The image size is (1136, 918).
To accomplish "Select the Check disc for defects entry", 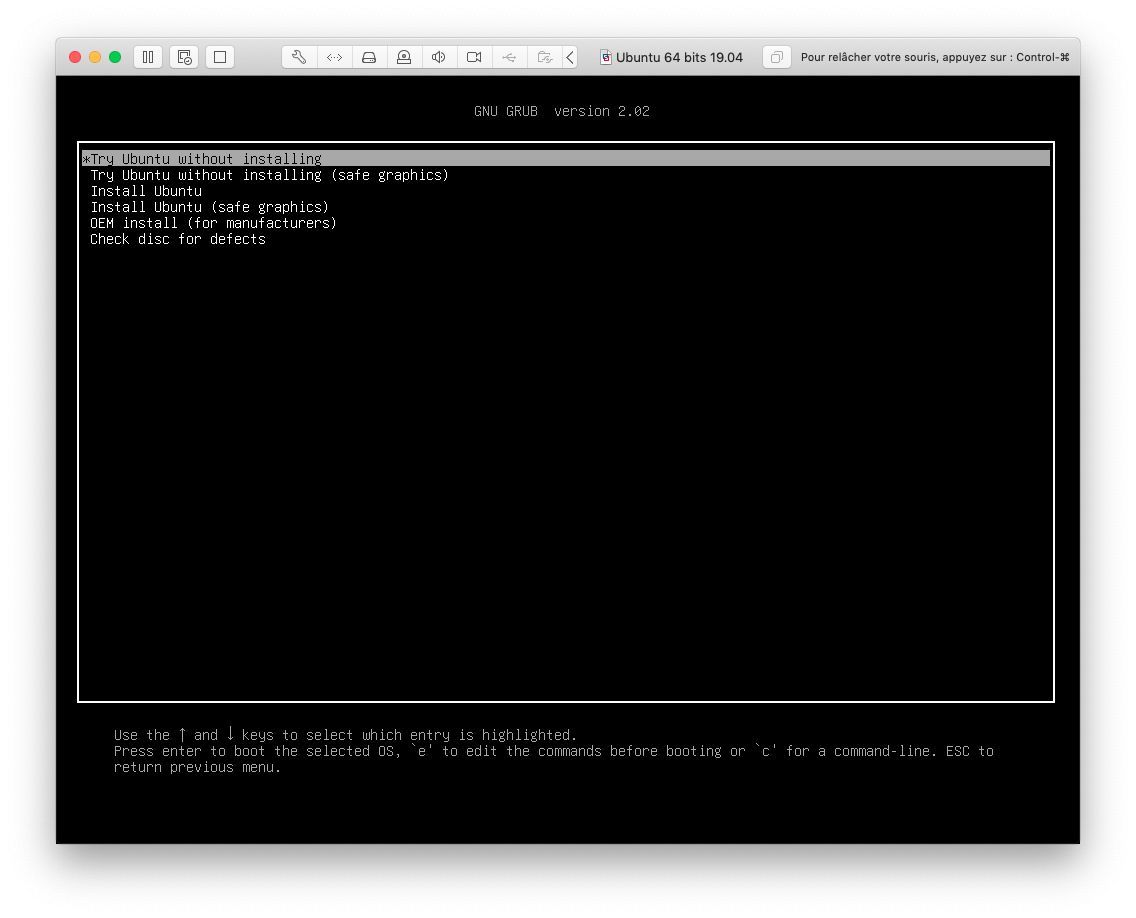I will pos(177,238).
